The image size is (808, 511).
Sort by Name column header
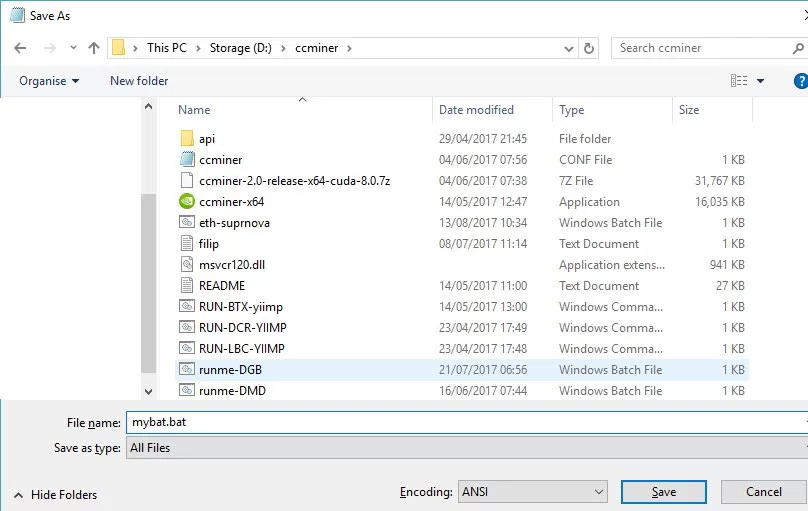point(194,110)
